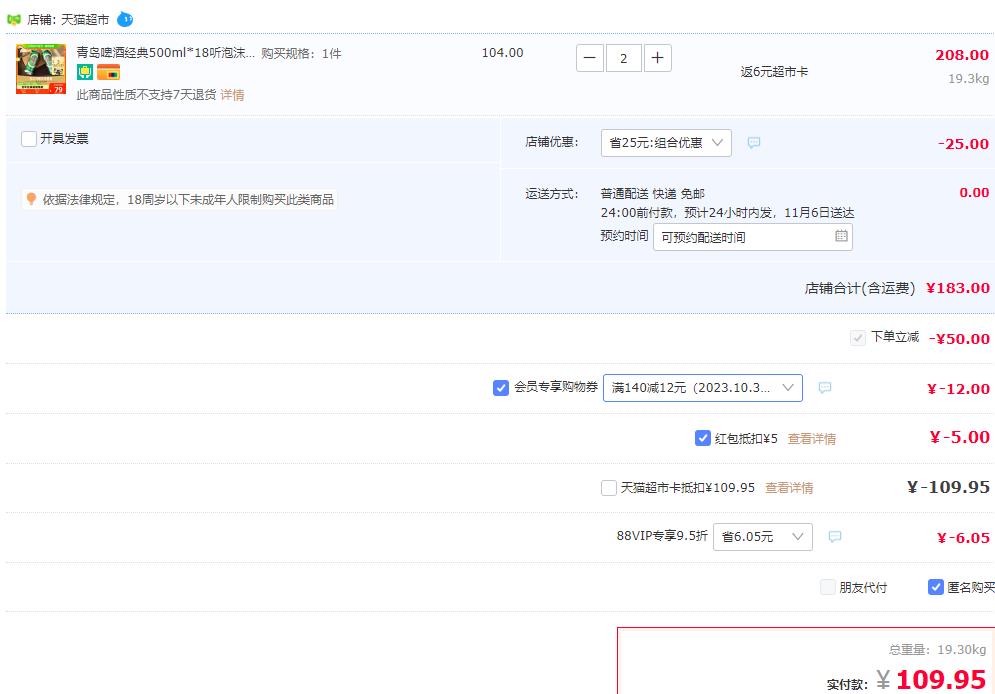Open the 88VIP 省6.05元 dropdown

(x=763, y=537)
